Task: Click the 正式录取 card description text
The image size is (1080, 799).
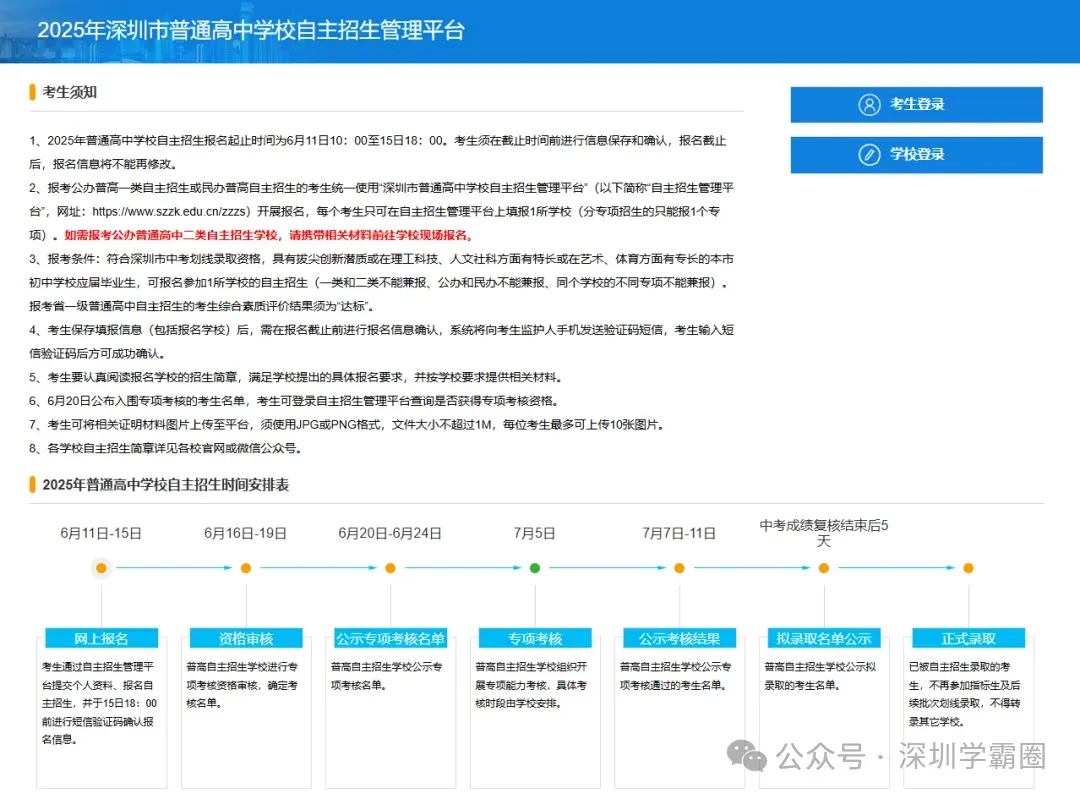Action: pyautogui.click(x=964, y=694)
